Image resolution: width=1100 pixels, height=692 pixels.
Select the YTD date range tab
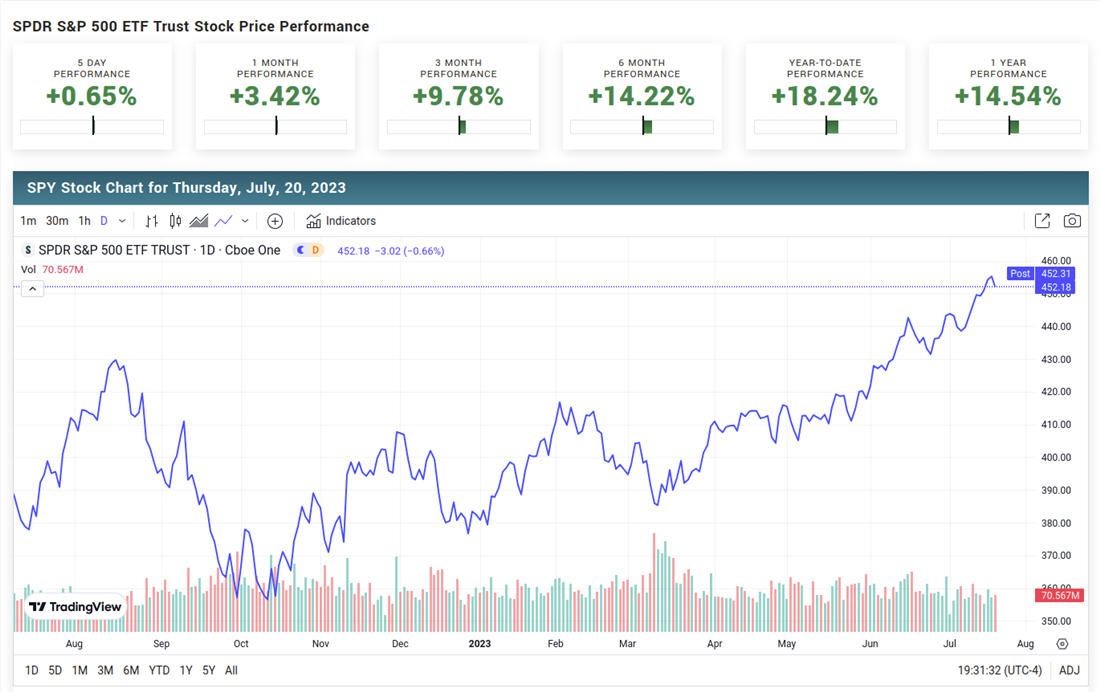(159, 671)
